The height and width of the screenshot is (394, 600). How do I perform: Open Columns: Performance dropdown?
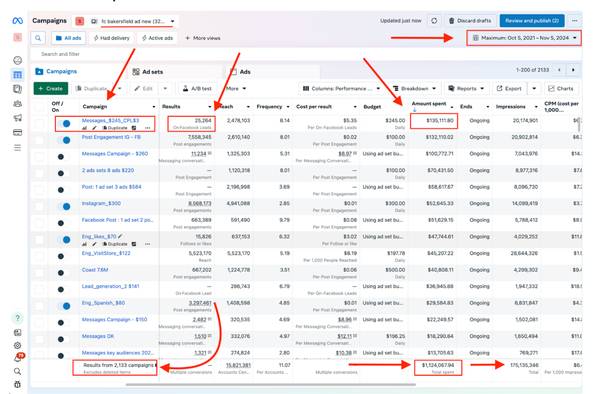(341, 89)
